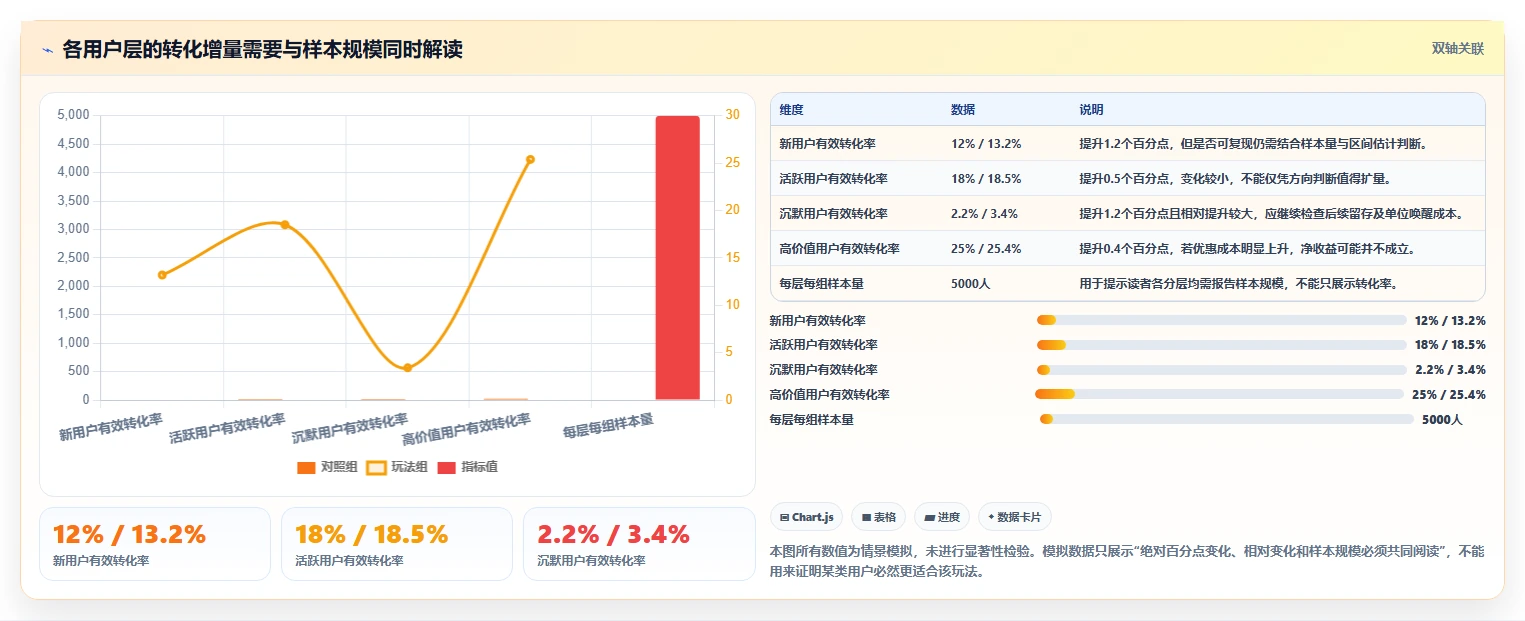Click the 30 right axis label

(732, 115)
